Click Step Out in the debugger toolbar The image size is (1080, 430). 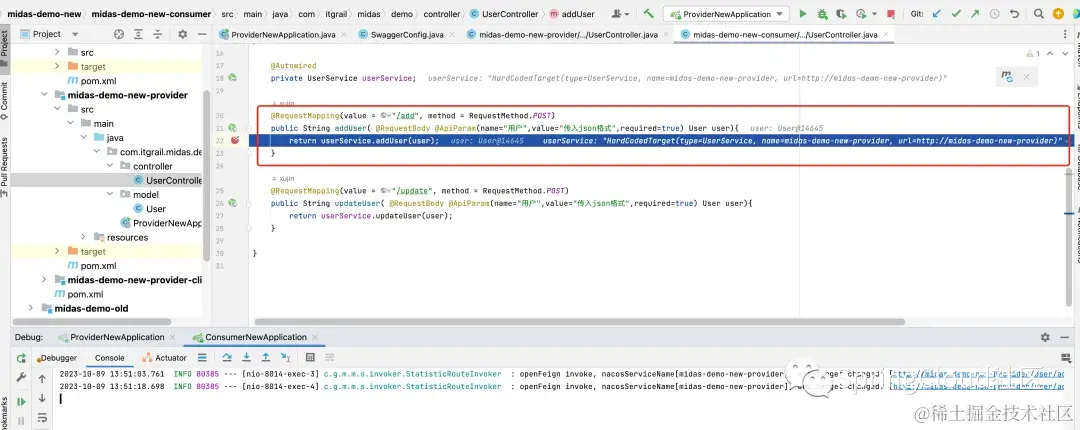tap(266, 357)
